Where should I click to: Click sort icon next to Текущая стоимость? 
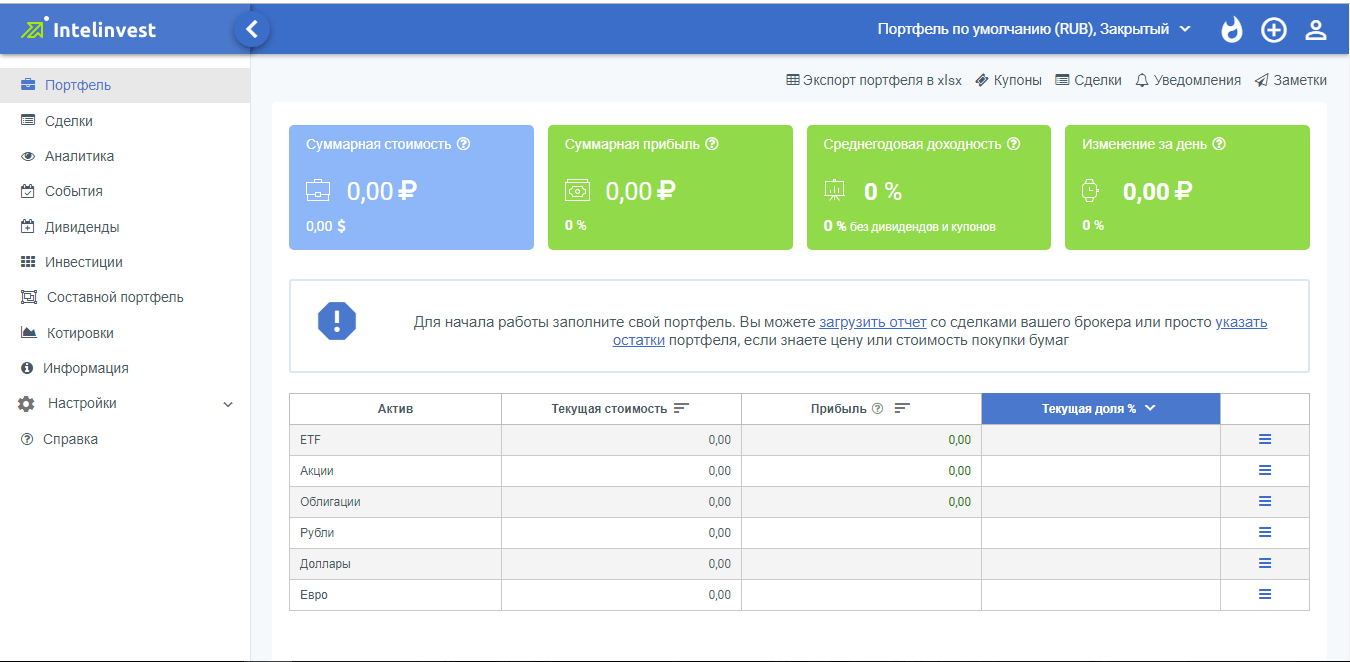click(682, 408)
